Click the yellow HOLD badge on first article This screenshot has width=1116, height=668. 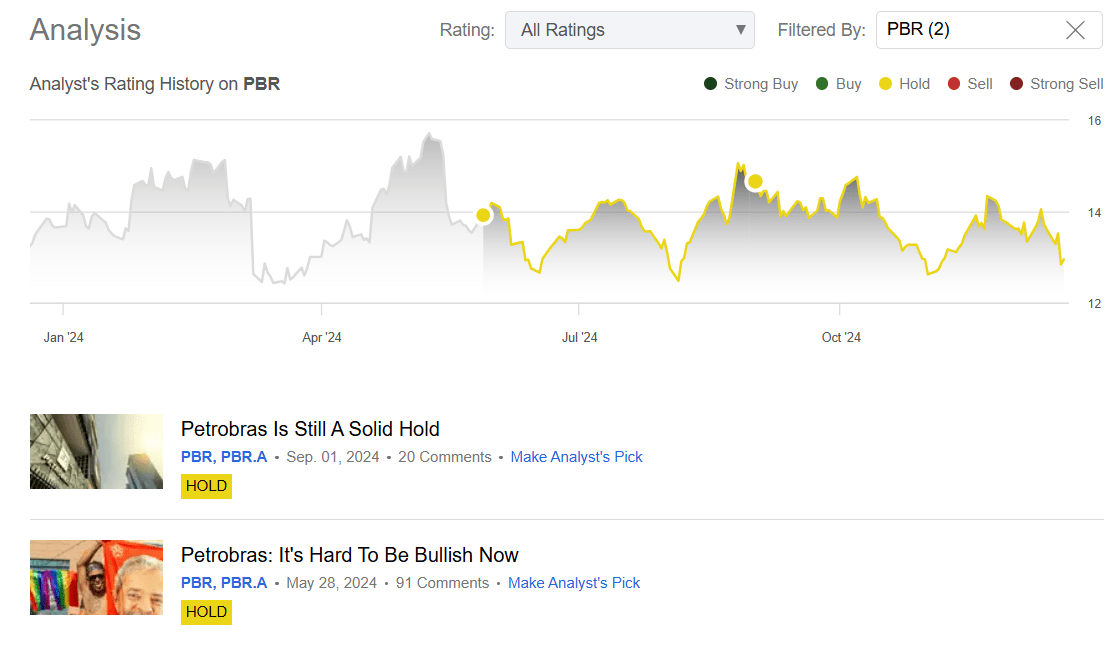pos(206,486)
